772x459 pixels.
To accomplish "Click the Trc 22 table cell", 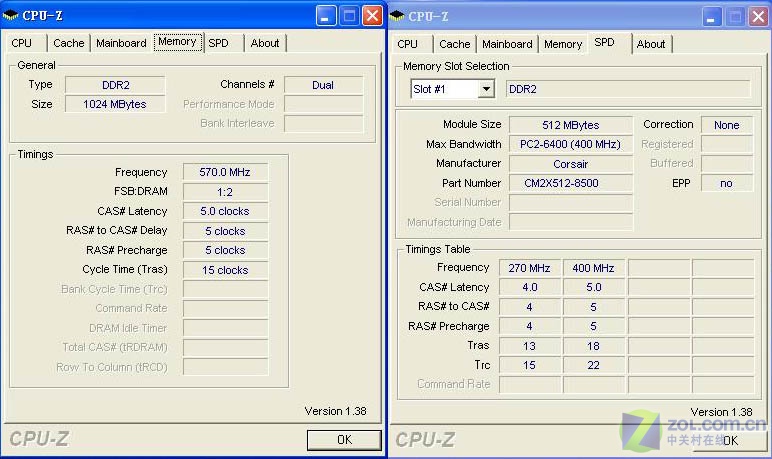I will click(593, 365).
